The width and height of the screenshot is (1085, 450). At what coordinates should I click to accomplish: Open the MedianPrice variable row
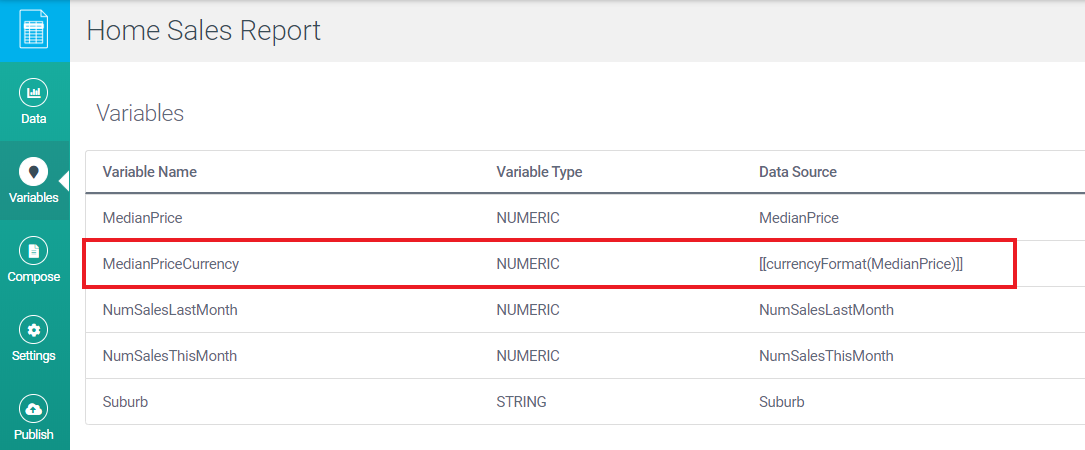[x=142, y=218]
